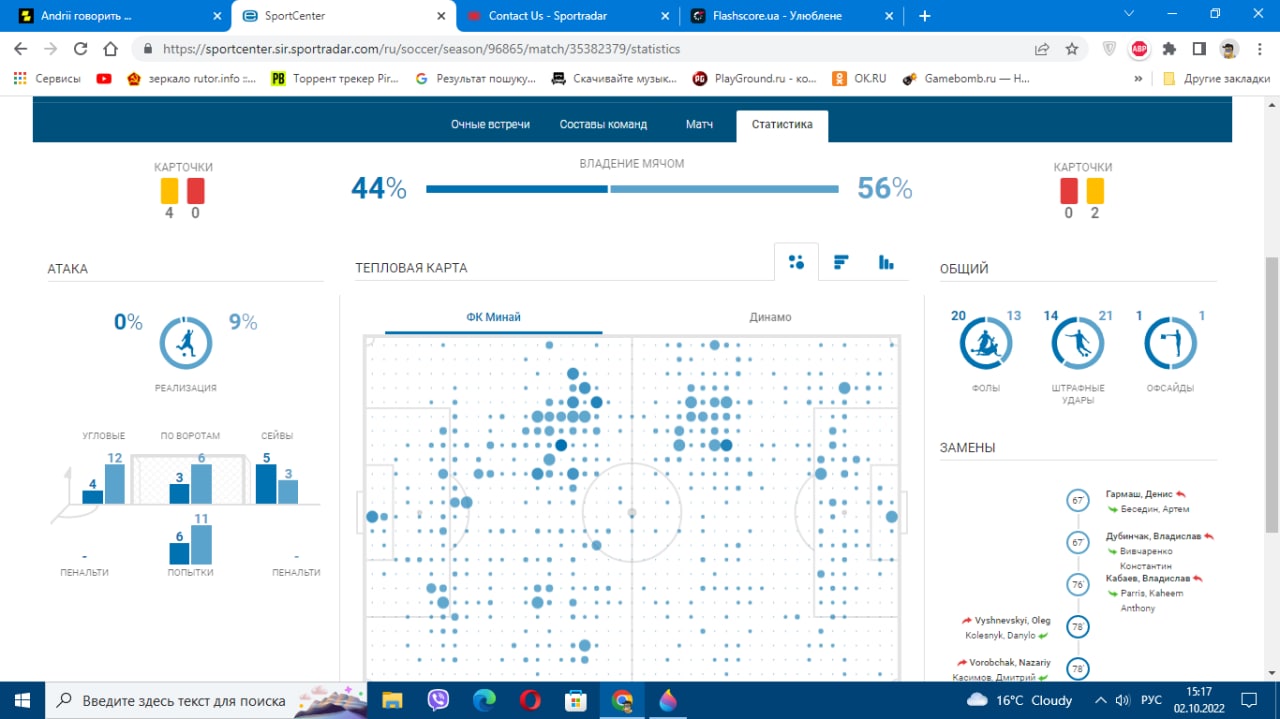Show hidden system tray icons
Viewport: 1280px width, 719px height.
(1100, 700)
